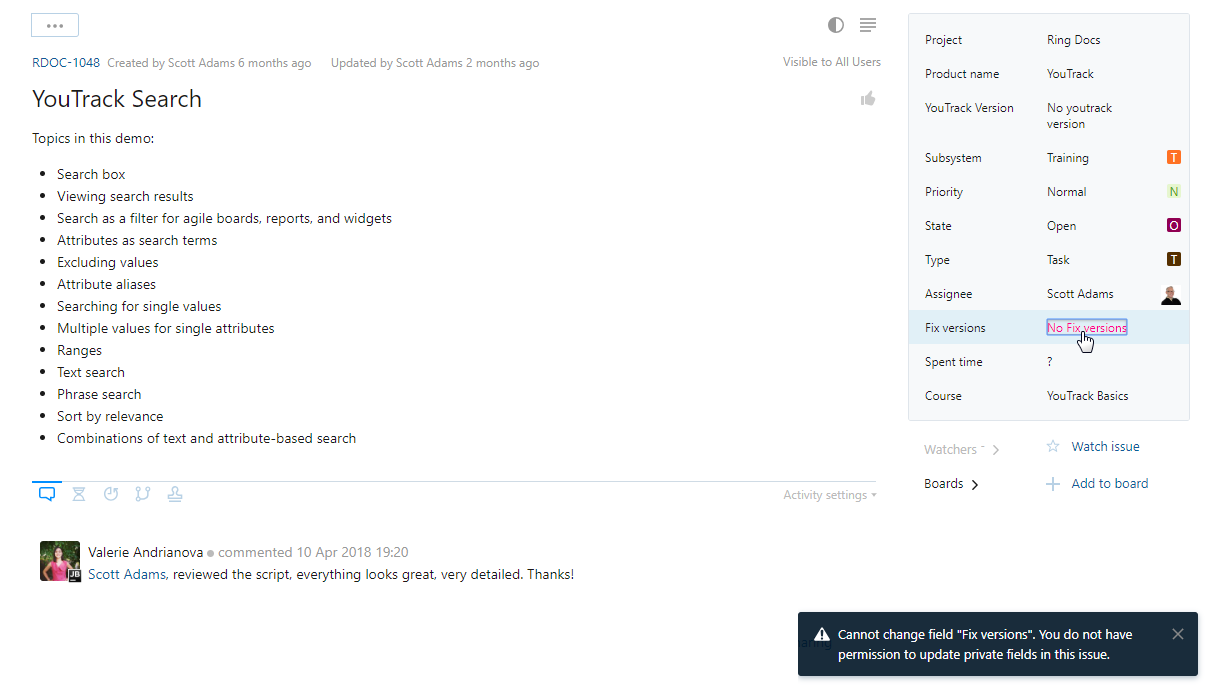
Task: Click Valerie Andrianova's avatar thumbnail
Action: 59,561
